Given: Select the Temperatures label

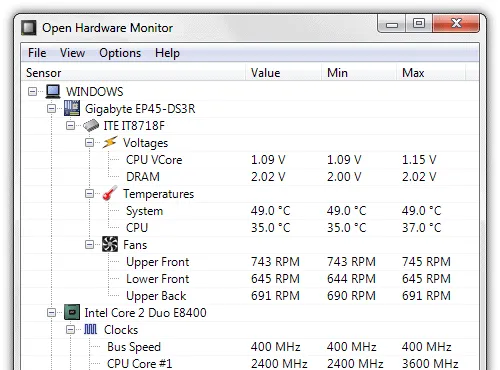Looking at the screenshot, I should [159, 194].
